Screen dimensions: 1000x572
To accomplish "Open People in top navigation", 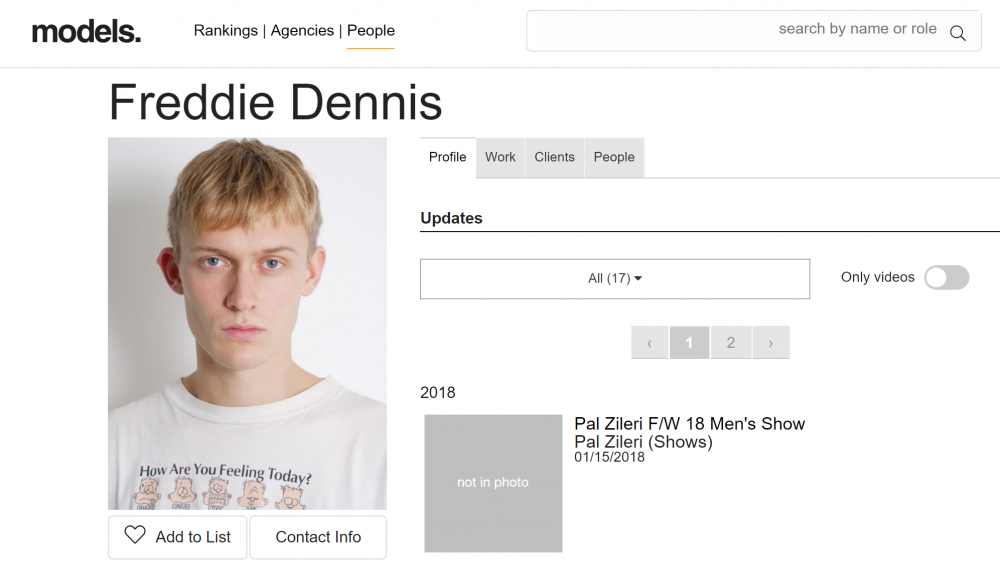I will 371,31.
